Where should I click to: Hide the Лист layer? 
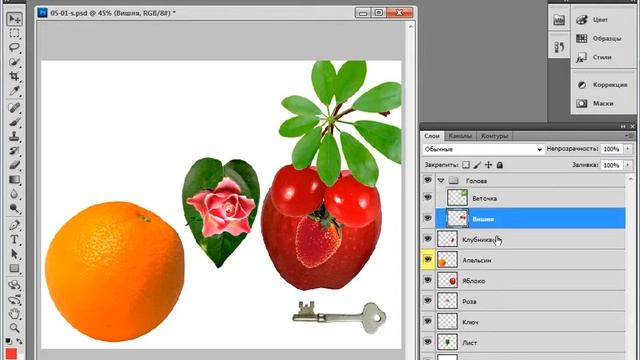[427, 342]
